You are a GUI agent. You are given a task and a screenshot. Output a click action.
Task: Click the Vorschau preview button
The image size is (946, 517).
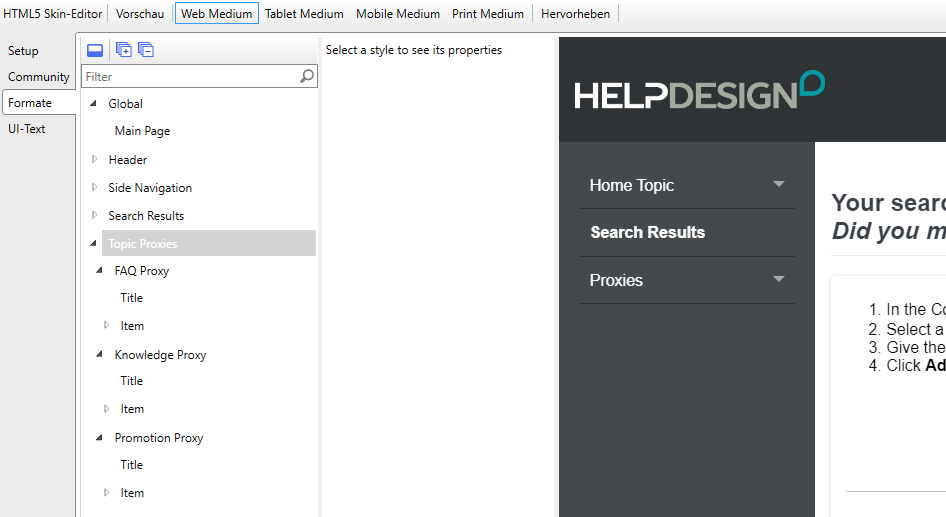pos(140,14)
